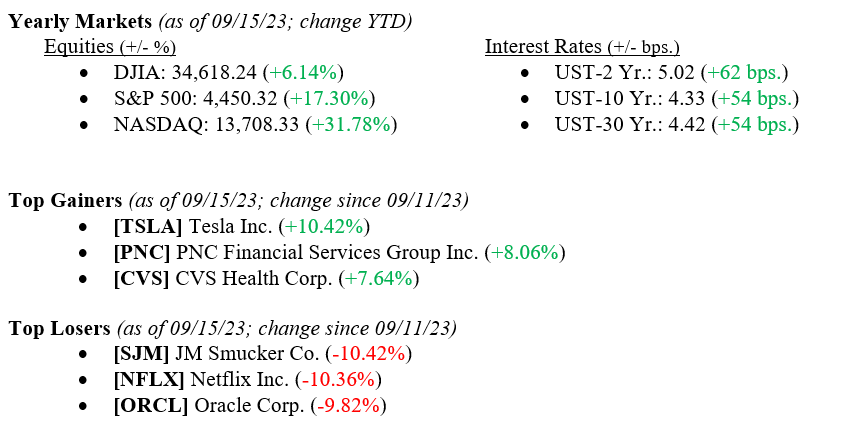849x435 pixels.
Task: Click the [TSLA] ticker symbol
Action: pos(142,227)
